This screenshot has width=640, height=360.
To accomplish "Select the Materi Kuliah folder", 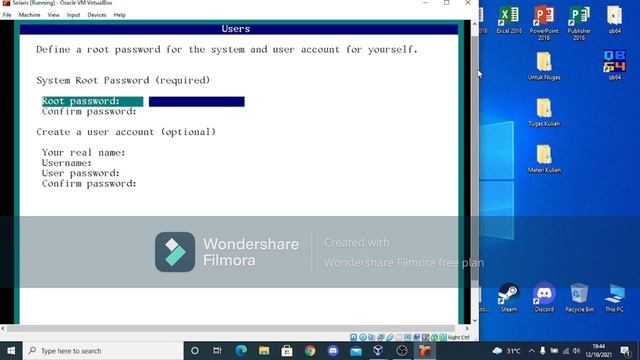I will pyautogui.click(x=544, y=158).
